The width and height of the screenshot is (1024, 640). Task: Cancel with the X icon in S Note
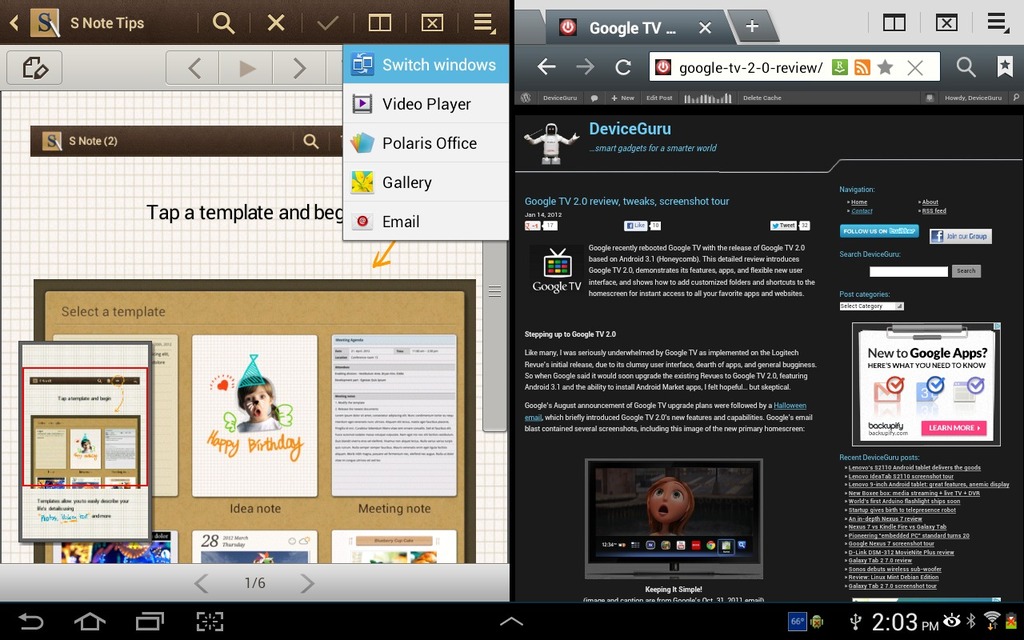tap(276, 23)
